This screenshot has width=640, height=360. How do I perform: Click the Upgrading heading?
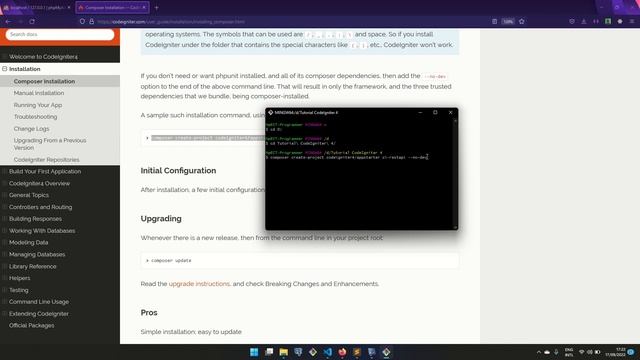[161, 218]
